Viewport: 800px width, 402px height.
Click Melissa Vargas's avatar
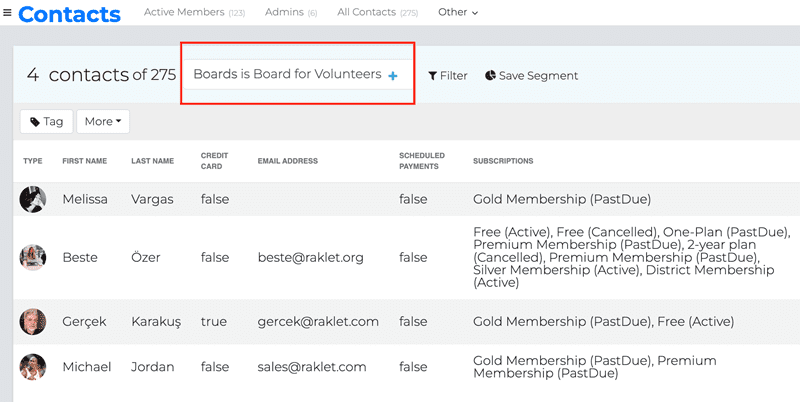[x=33, y=199]
